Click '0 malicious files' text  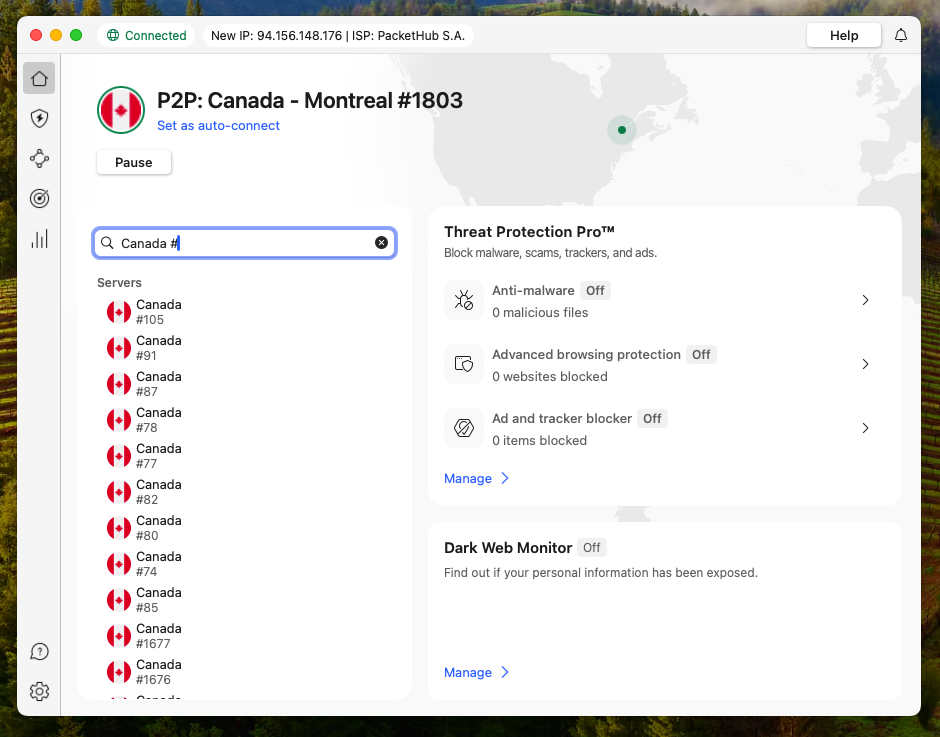[540, 312]
